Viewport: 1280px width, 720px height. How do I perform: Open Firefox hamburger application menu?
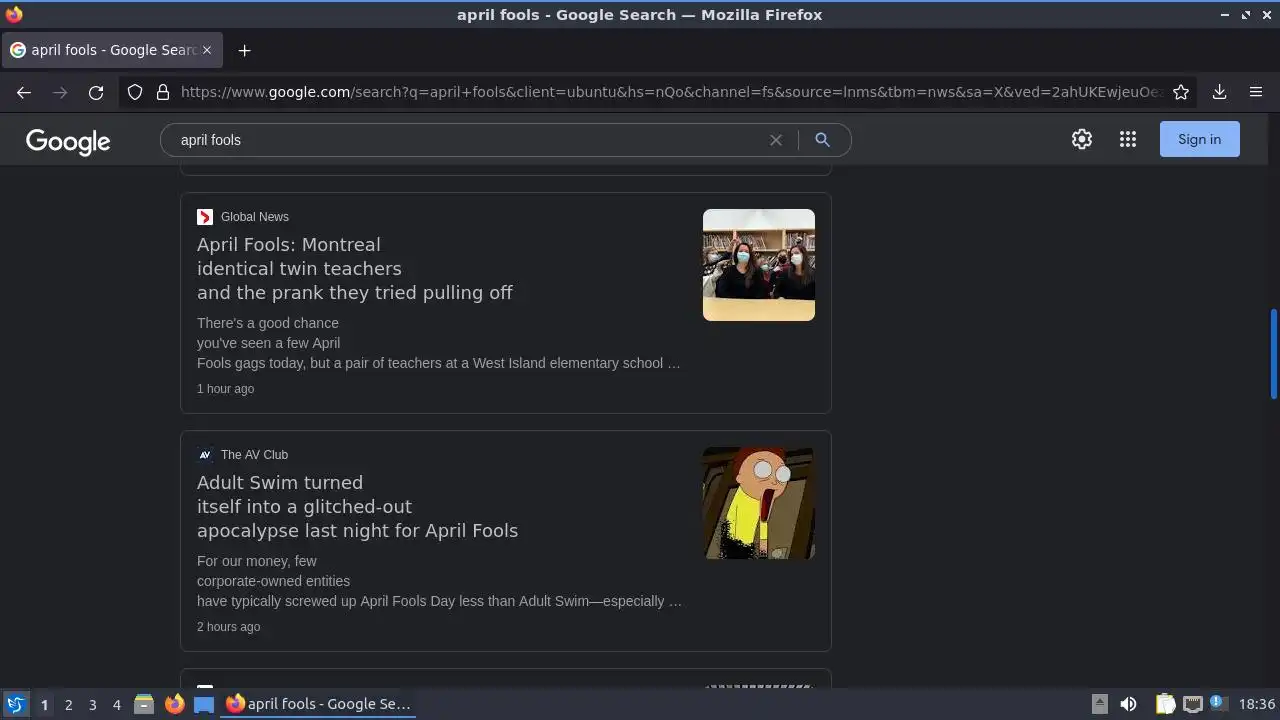point(1256,92)
